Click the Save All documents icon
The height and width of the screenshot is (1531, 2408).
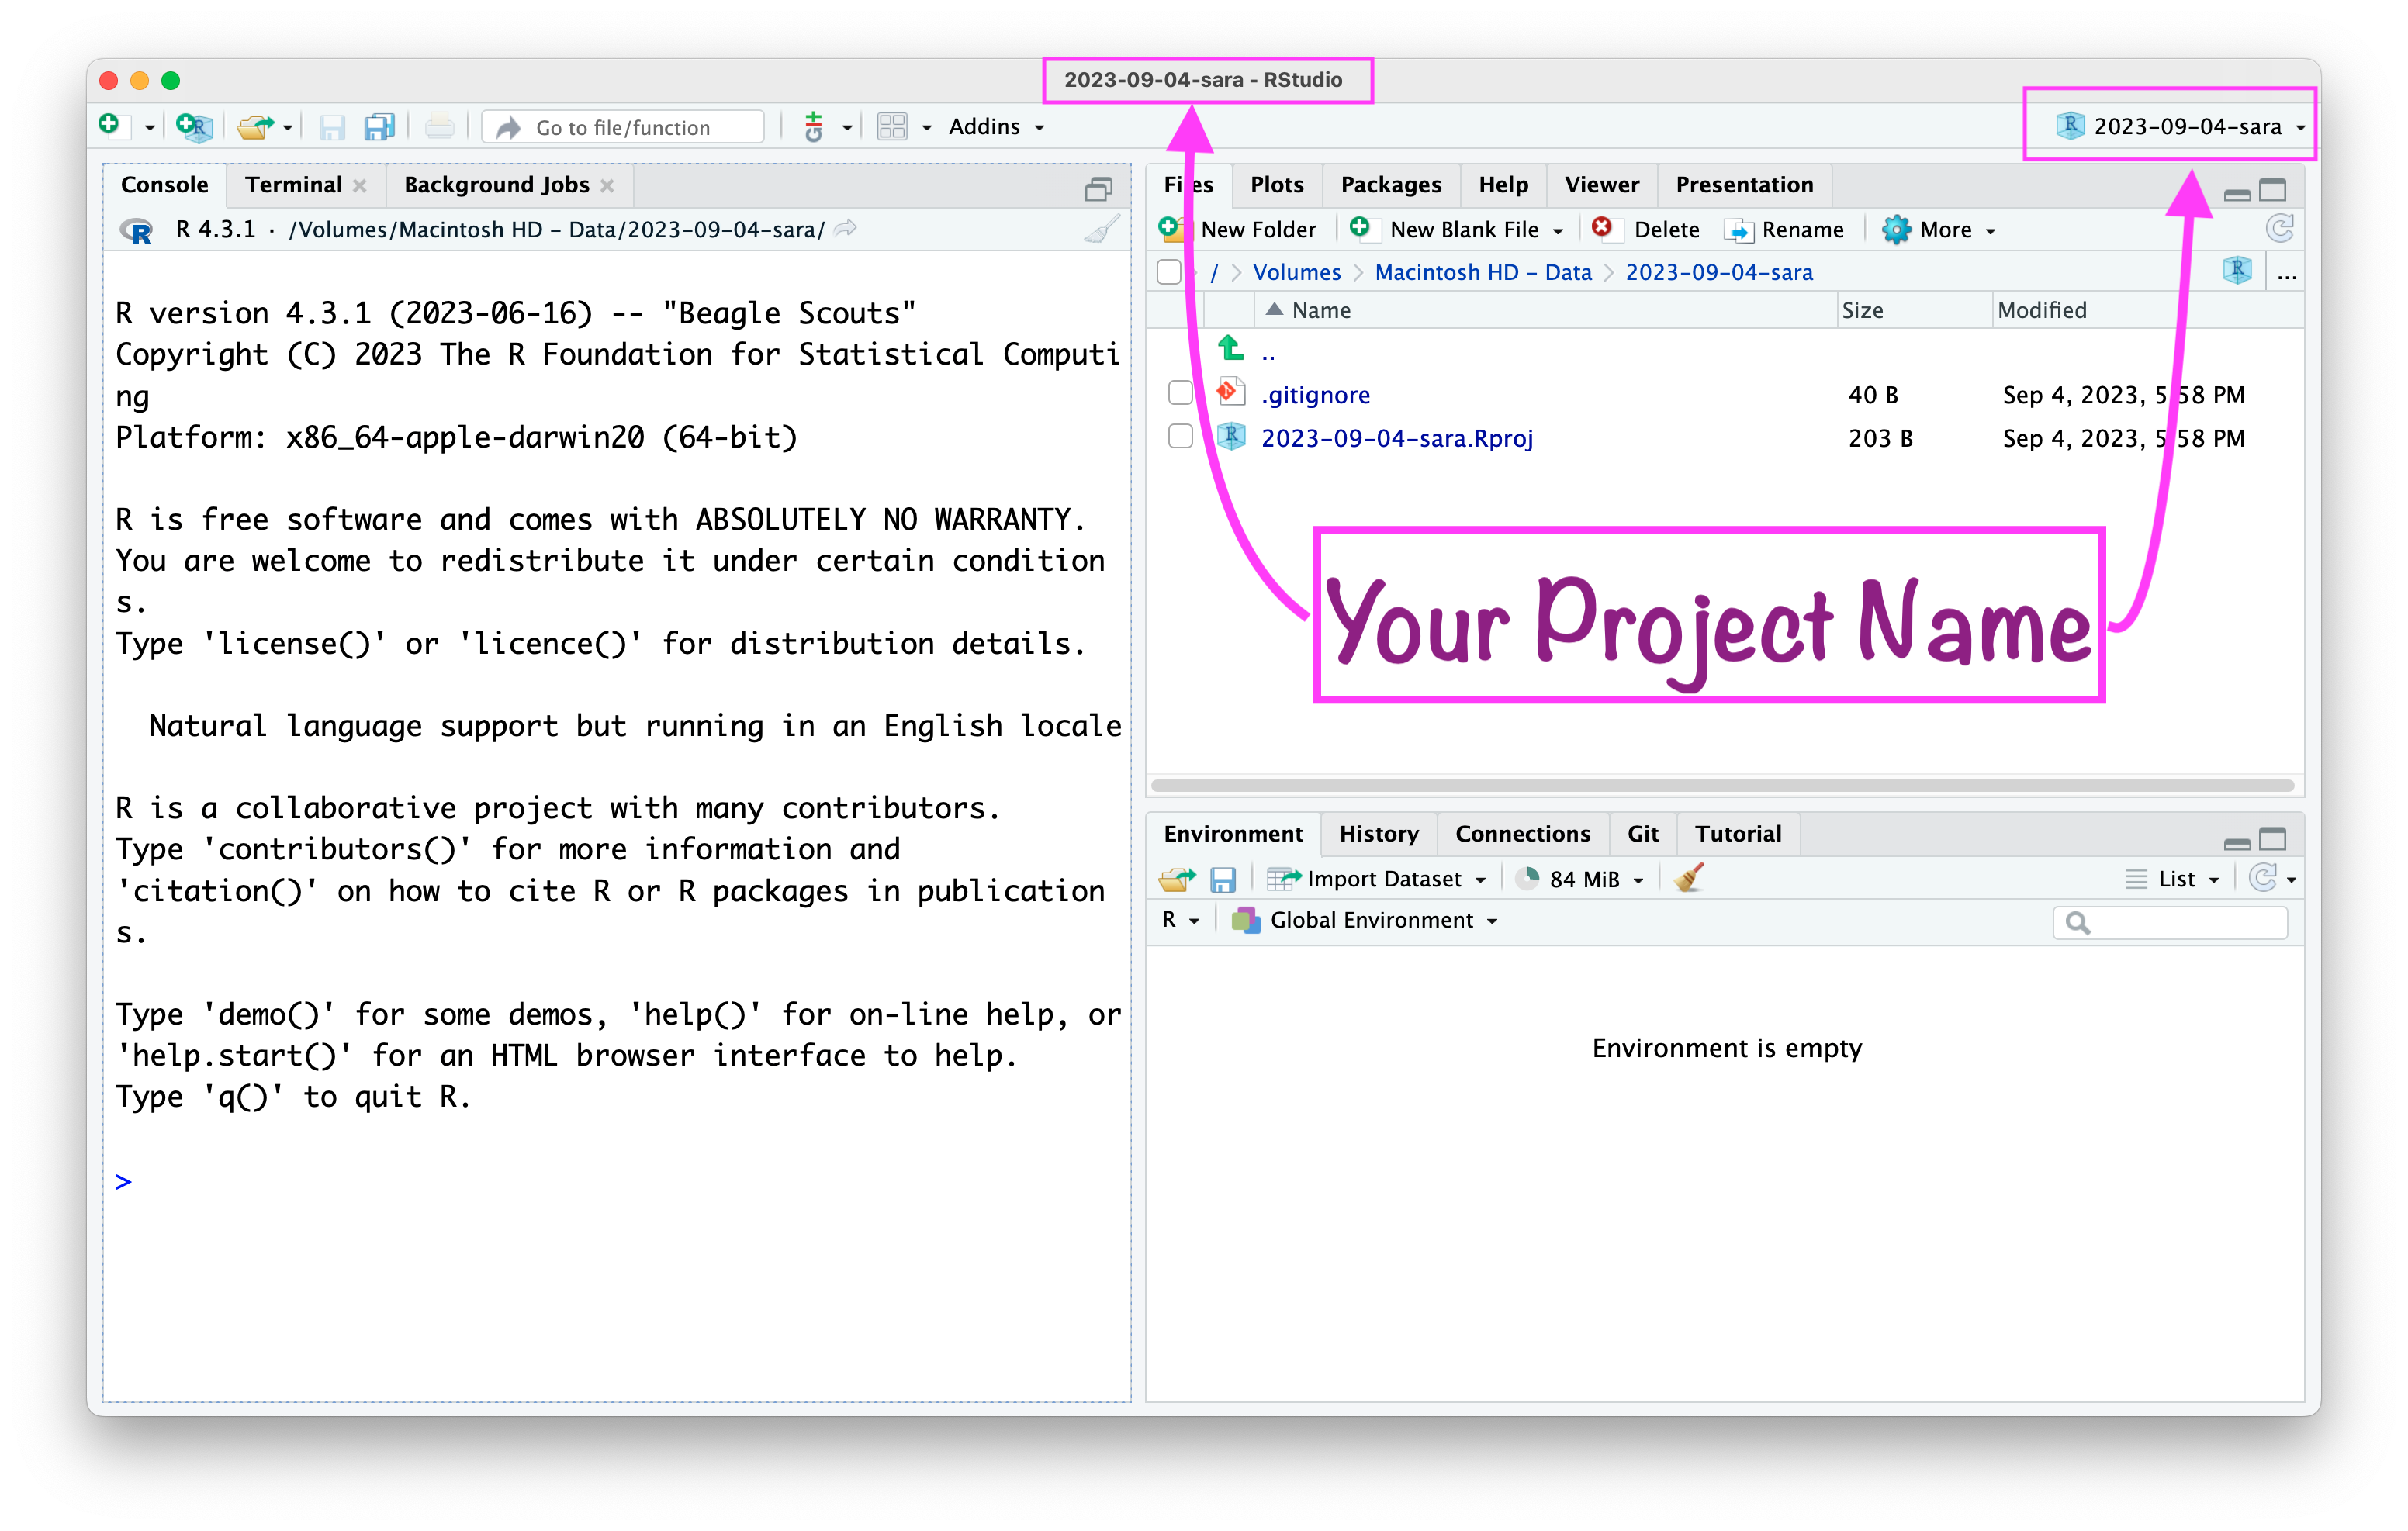(379, 127)
